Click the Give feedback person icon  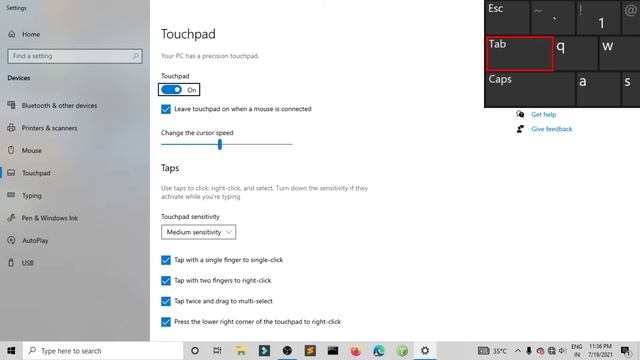(520, 129)
